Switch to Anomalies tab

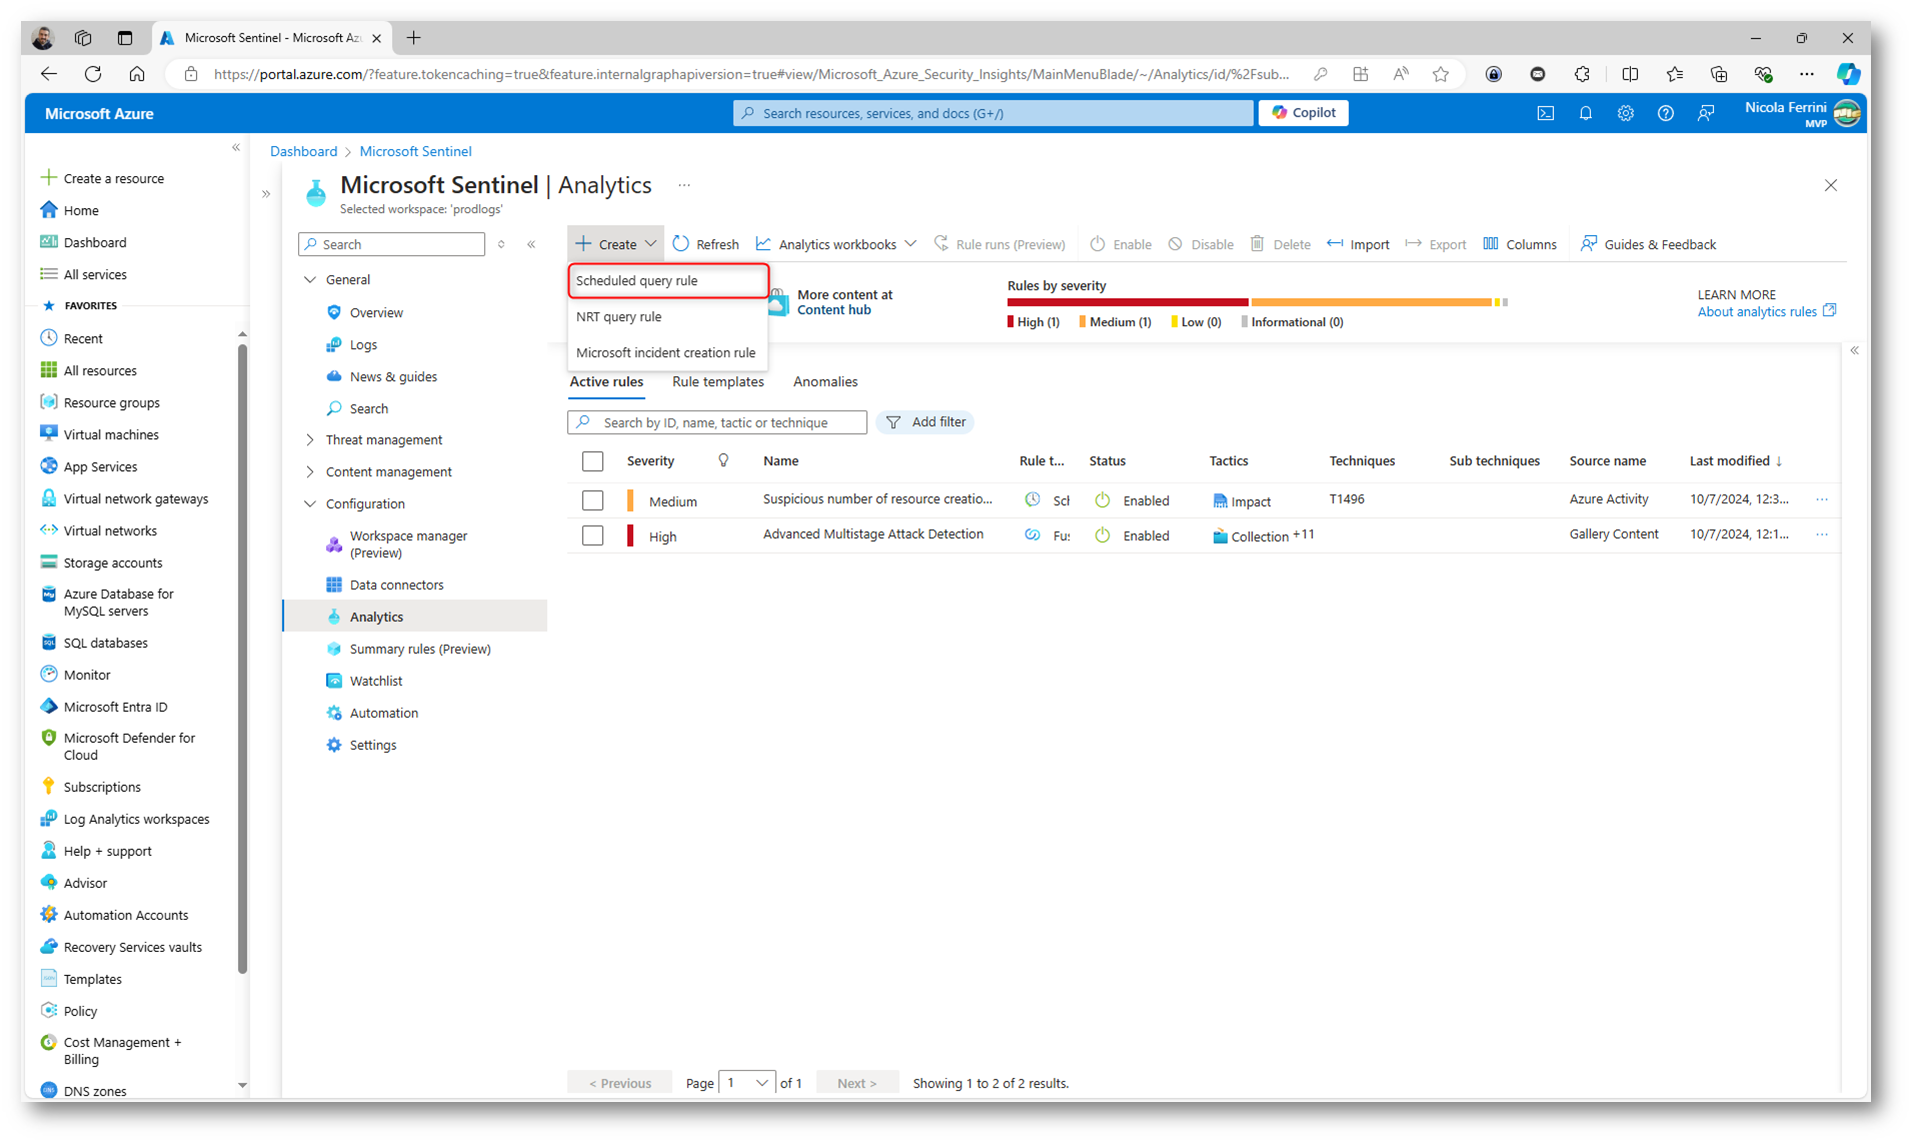tap(825, 382)
